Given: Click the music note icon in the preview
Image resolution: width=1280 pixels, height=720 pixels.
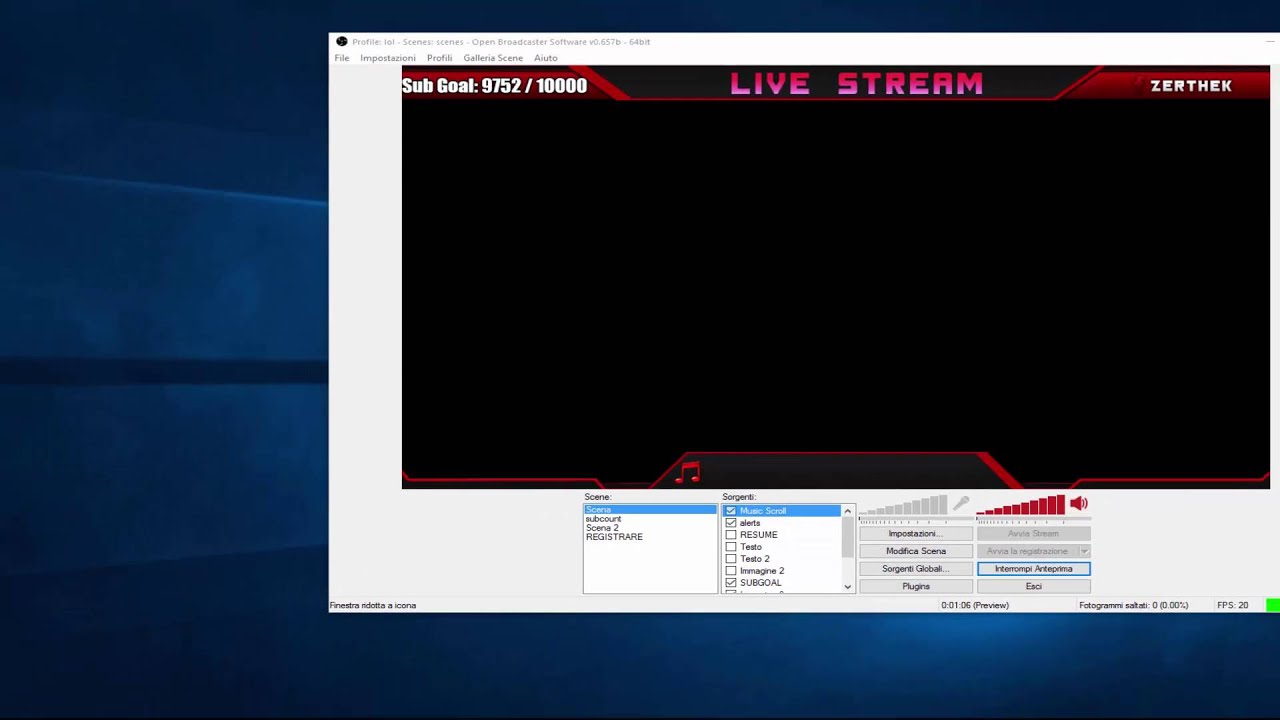Looking at the screenshot, I should click(x=688, y=471).
